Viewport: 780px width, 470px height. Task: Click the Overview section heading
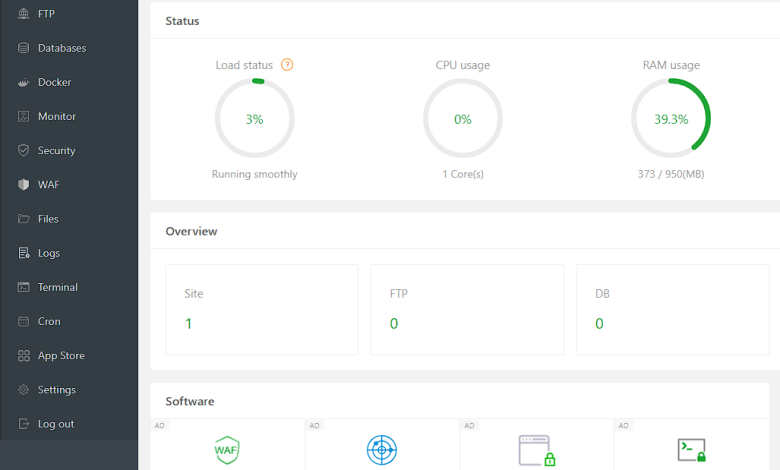click(x=191, y=231)
